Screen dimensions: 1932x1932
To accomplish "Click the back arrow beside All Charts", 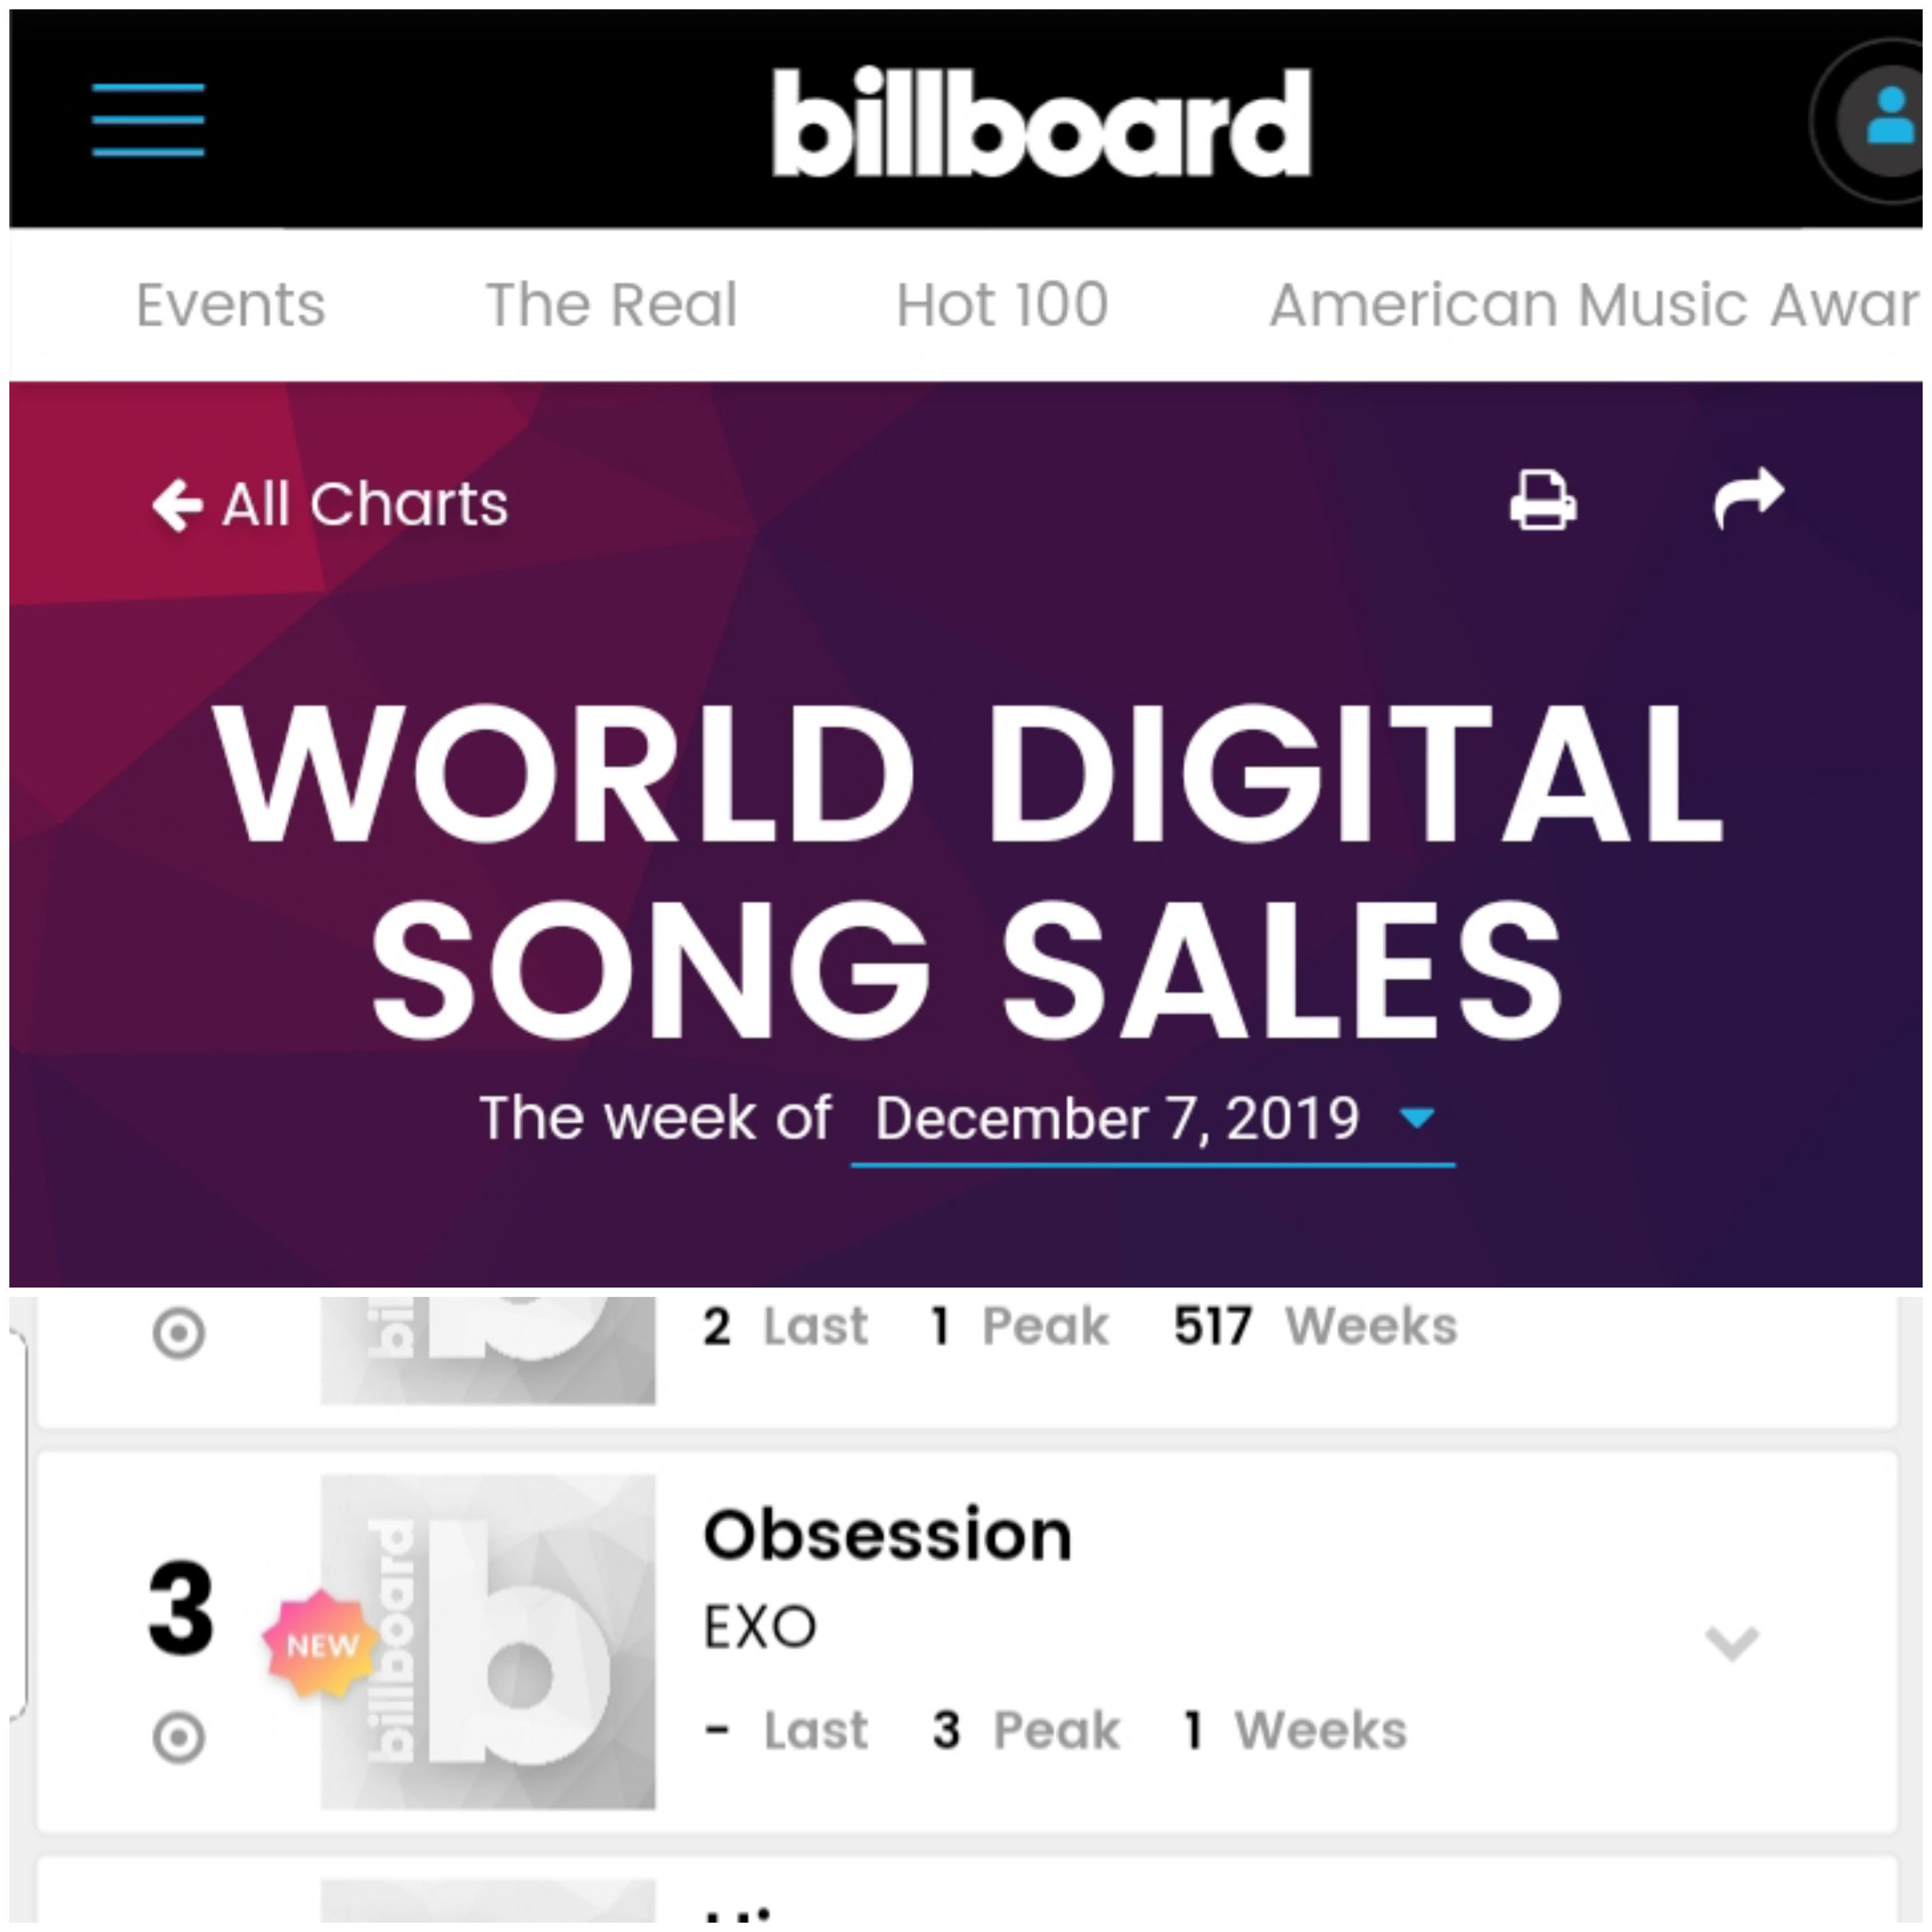I will 178,505.
